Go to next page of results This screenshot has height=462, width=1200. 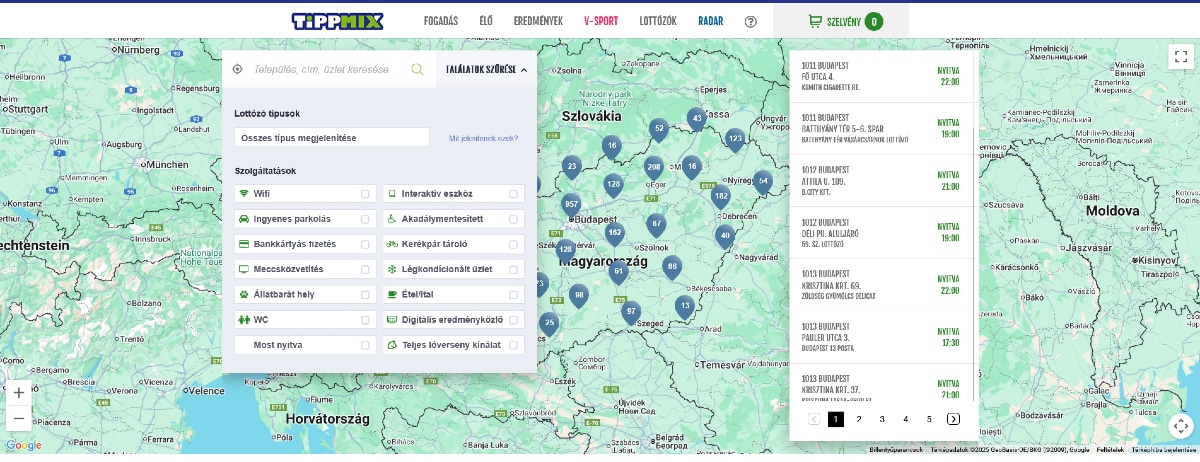(953, 419)
